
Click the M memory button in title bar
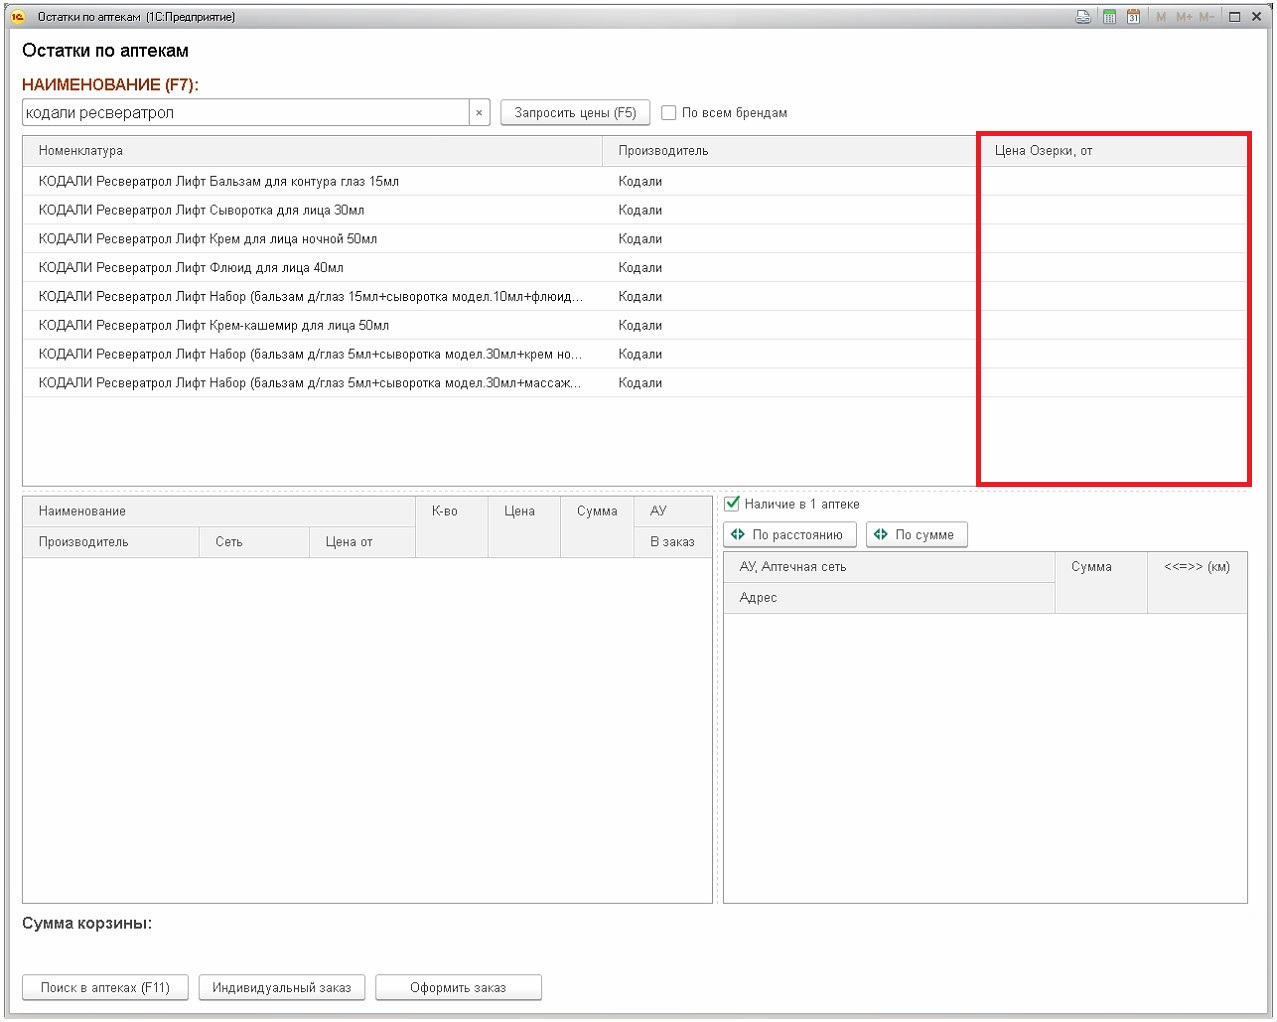coord(1161,17)
